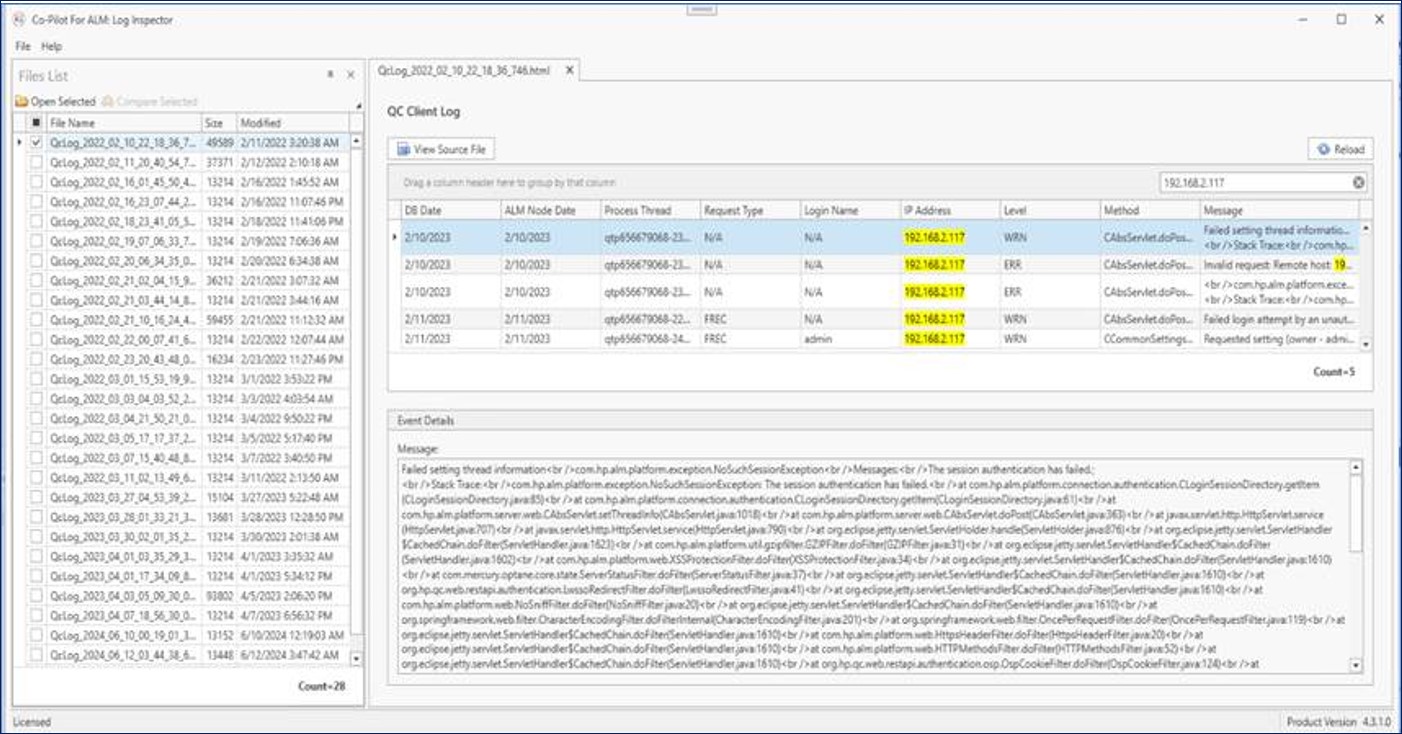The width and height of the screenshot is (1402, 734).
Task: Log grid scrollbar up arrow
Action: click(1365, 228)
